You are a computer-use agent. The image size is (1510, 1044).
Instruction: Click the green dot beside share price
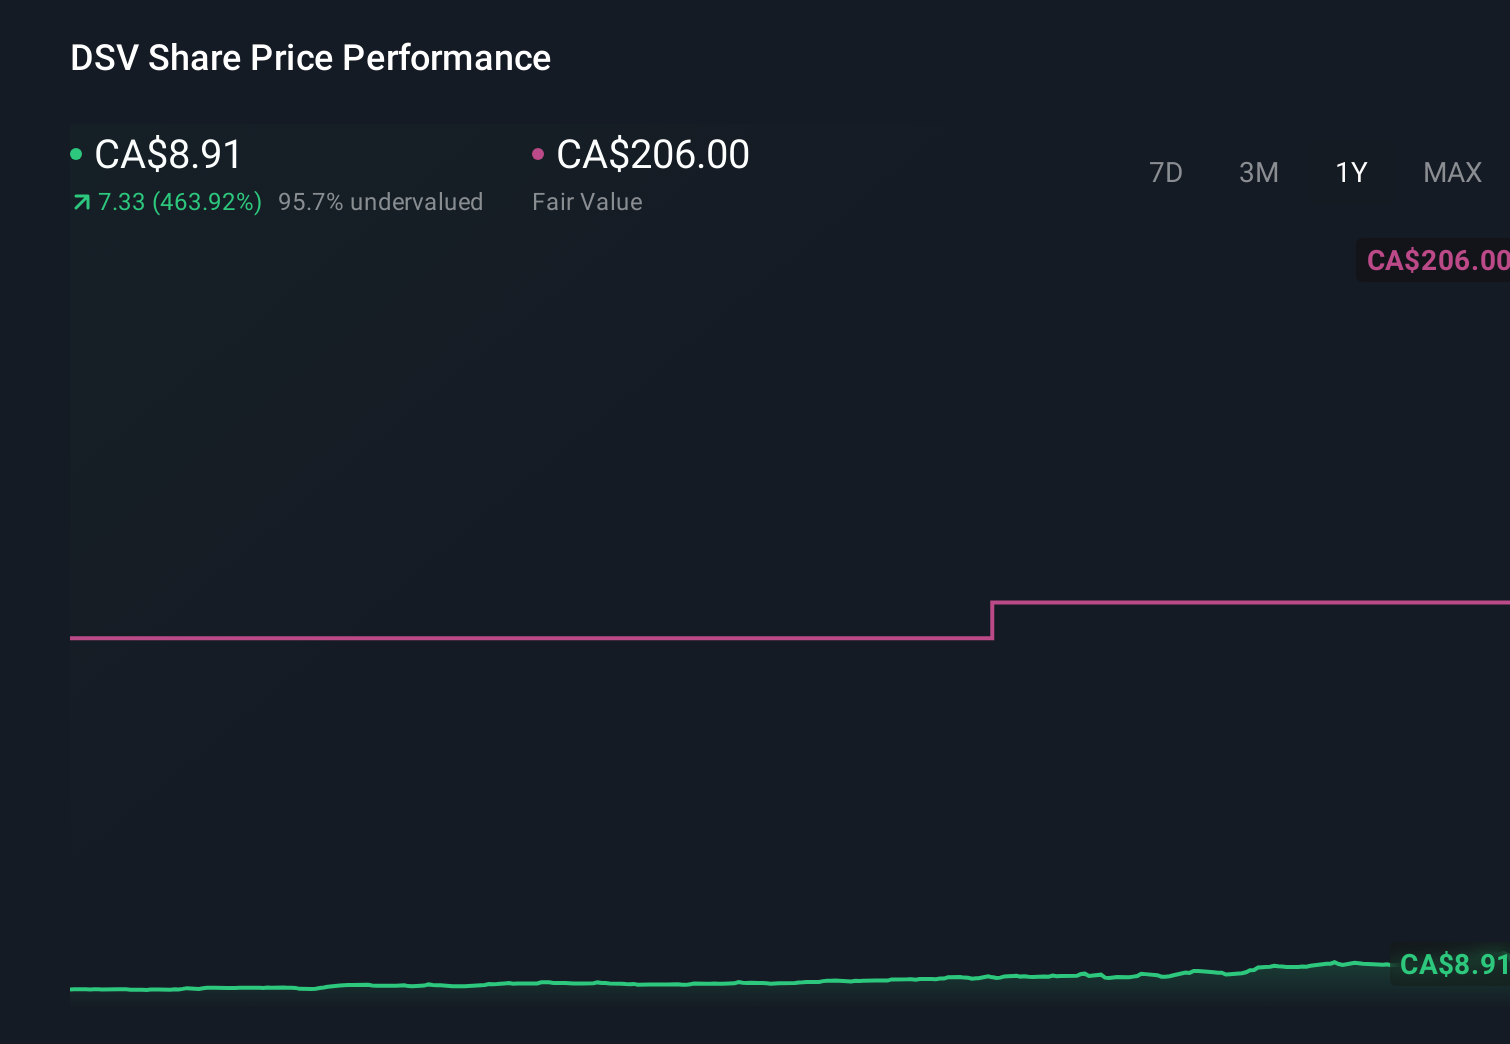(x=76, y=154)
